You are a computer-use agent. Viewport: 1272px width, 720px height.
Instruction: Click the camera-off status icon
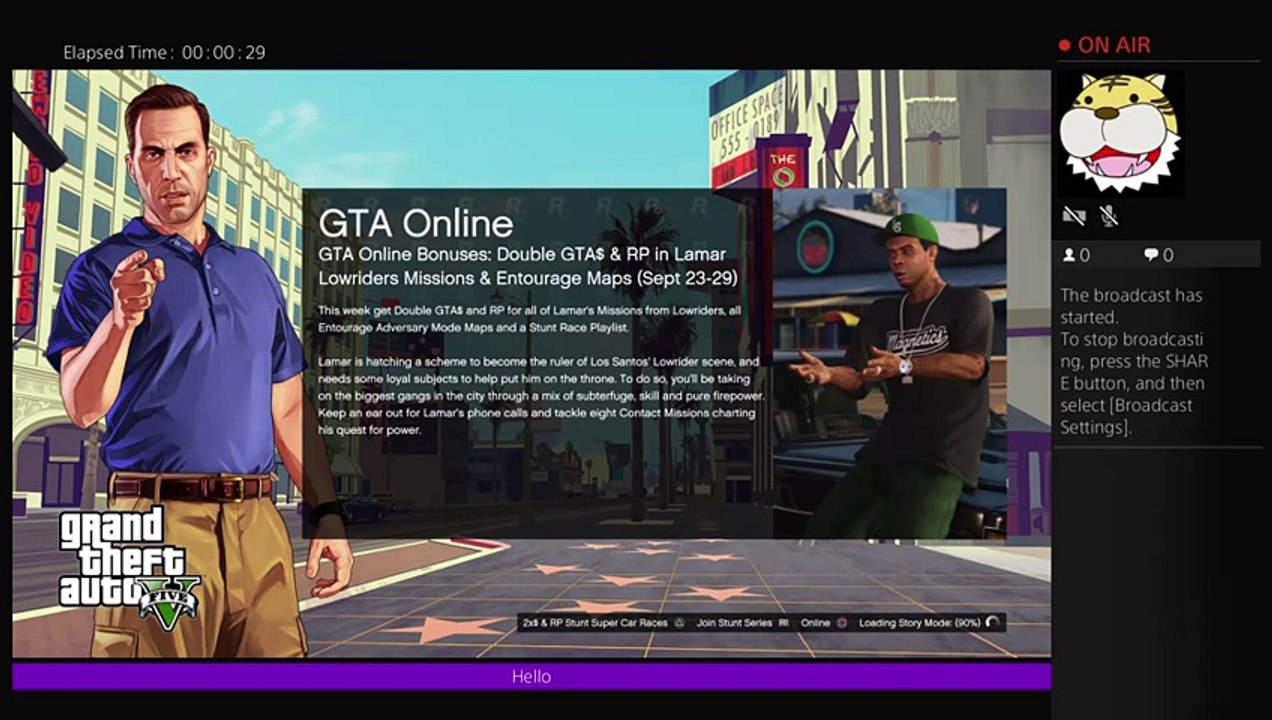tap(1075, 216)
